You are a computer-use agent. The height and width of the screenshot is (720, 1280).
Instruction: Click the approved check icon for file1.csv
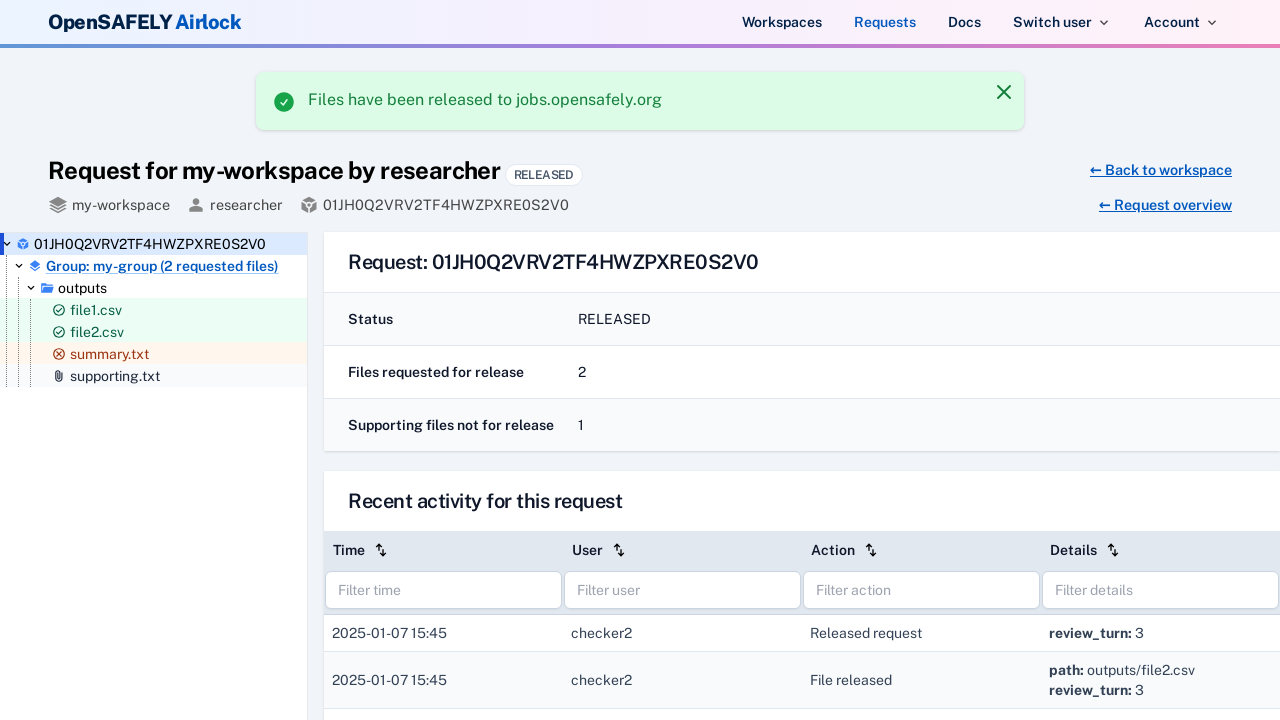[x=59, y=310]
